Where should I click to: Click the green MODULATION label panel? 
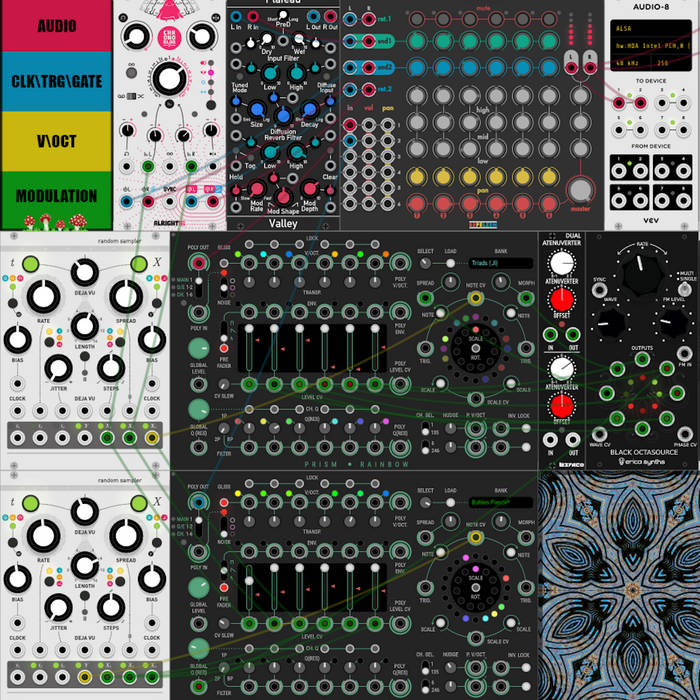[x=55, y=196]
